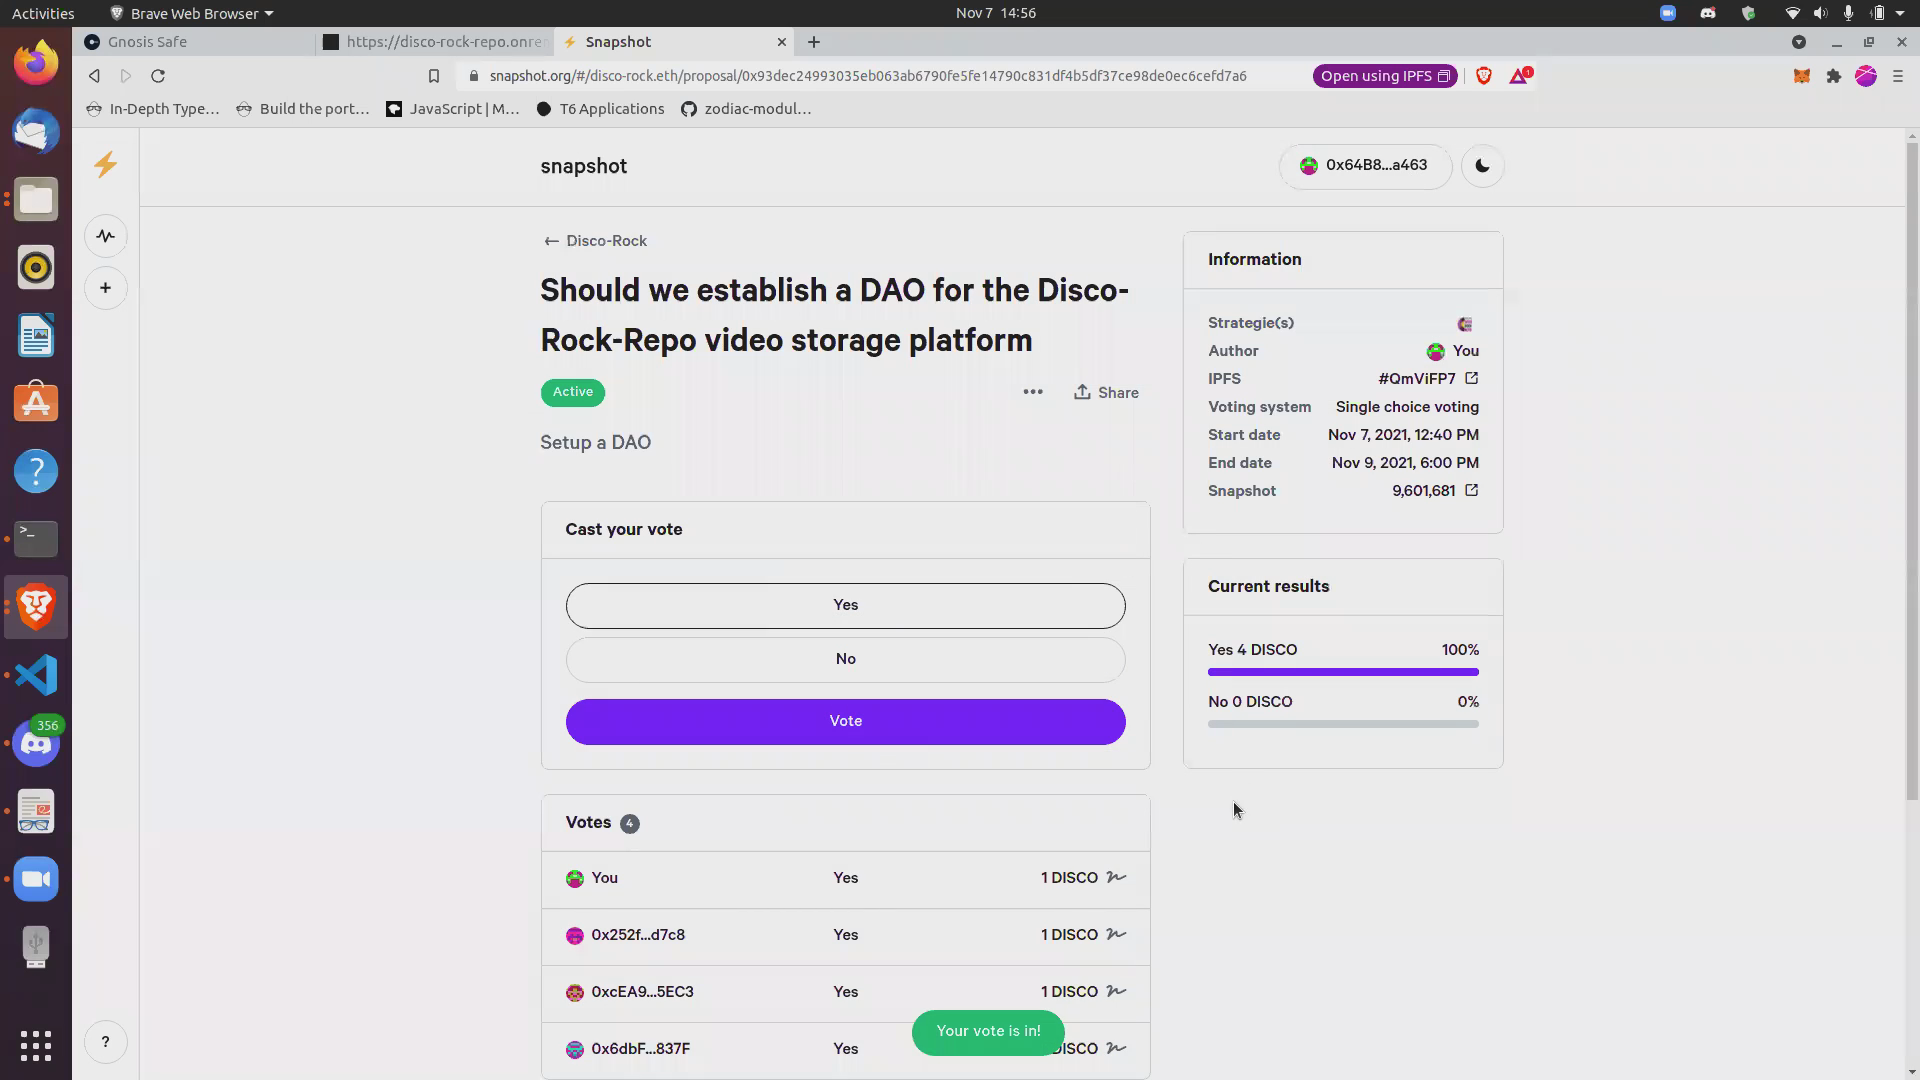
Task: Open voter 0x6dbF...837F profile
Action: point(628,1049)
